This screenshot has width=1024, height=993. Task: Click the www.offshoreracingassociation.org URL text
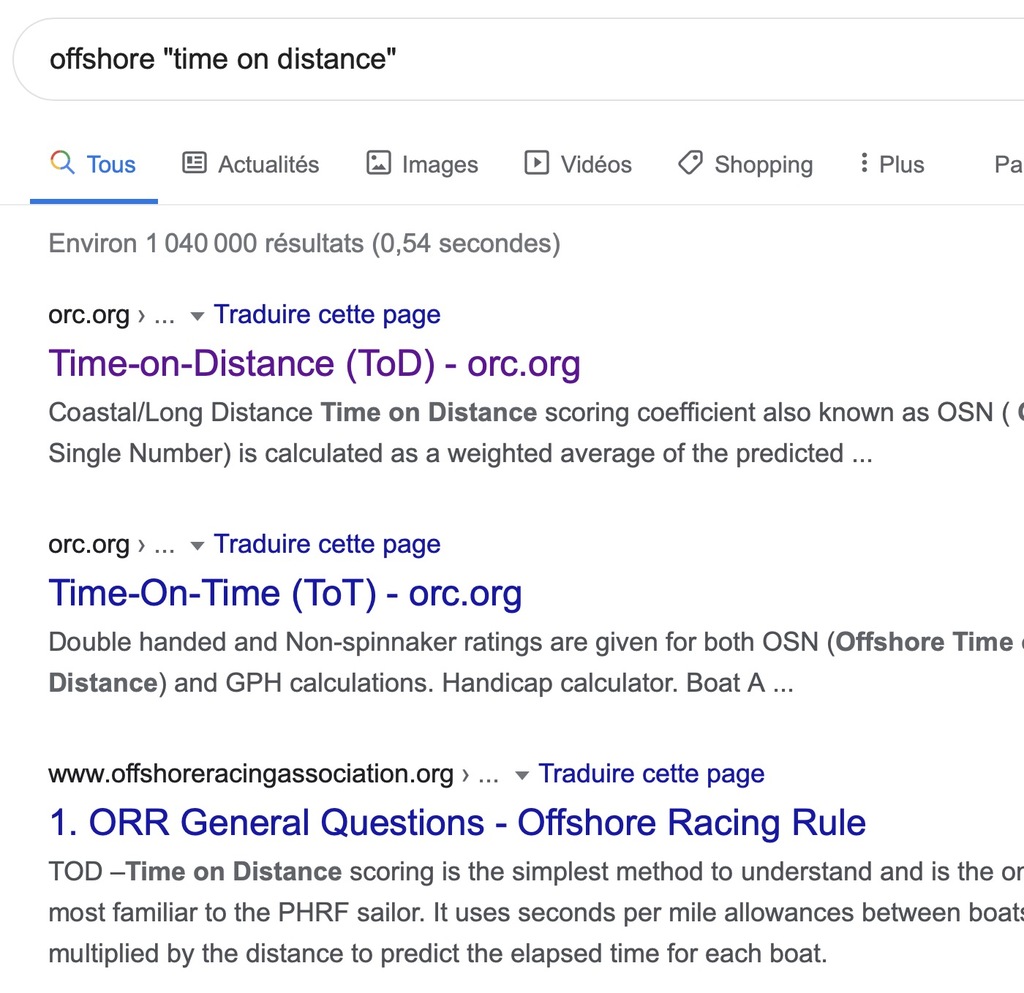coord(251,774)
